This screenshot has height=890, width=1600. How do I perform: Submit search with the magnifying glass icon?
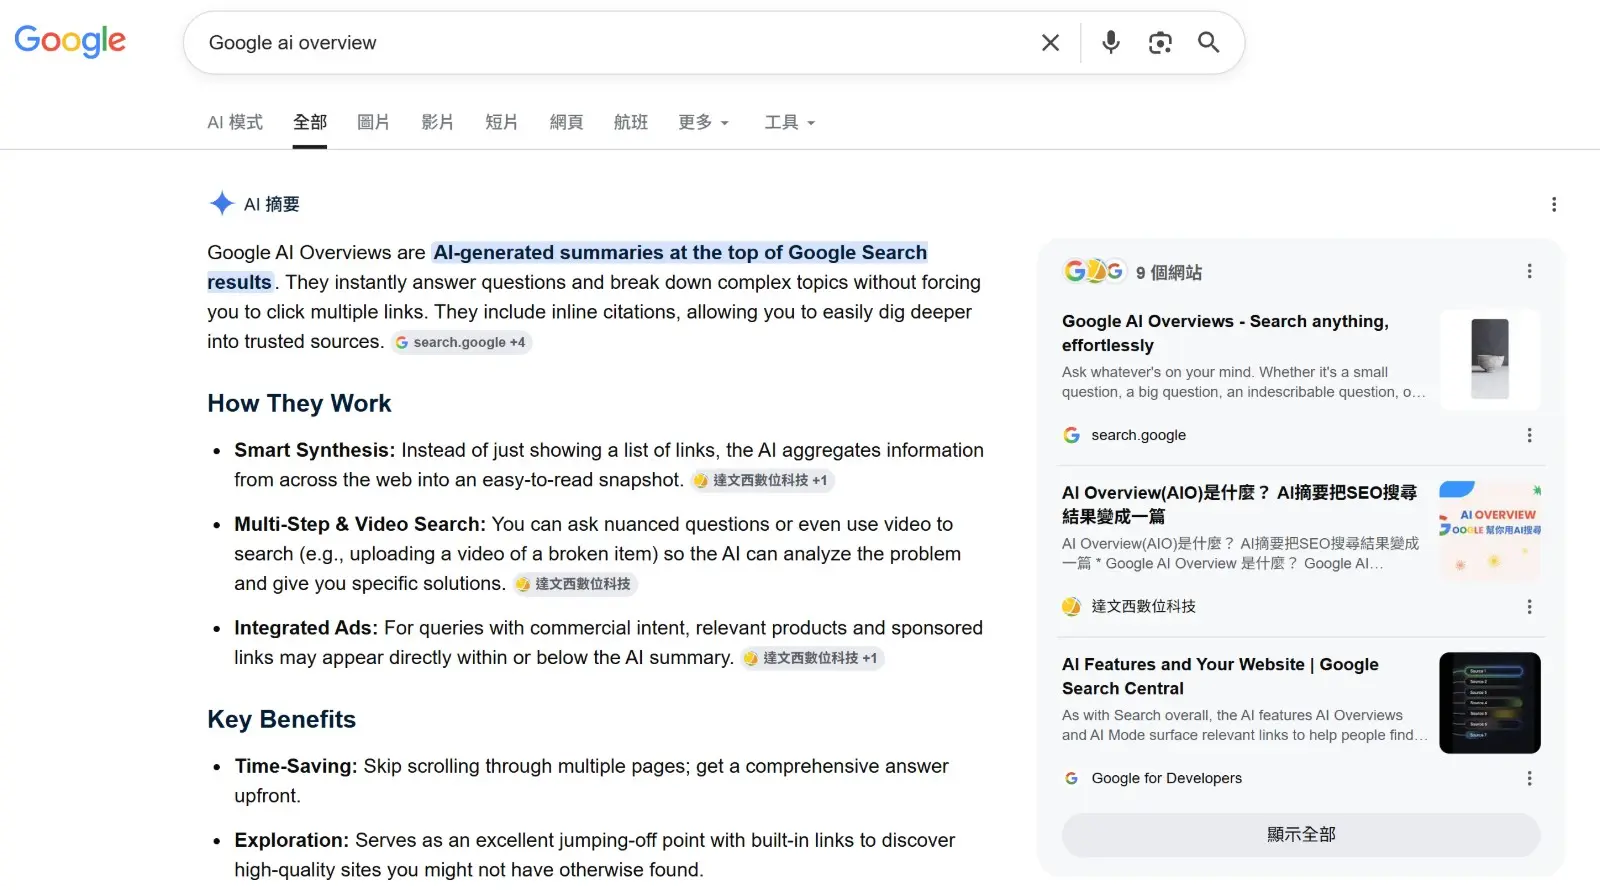[1209, 43]
